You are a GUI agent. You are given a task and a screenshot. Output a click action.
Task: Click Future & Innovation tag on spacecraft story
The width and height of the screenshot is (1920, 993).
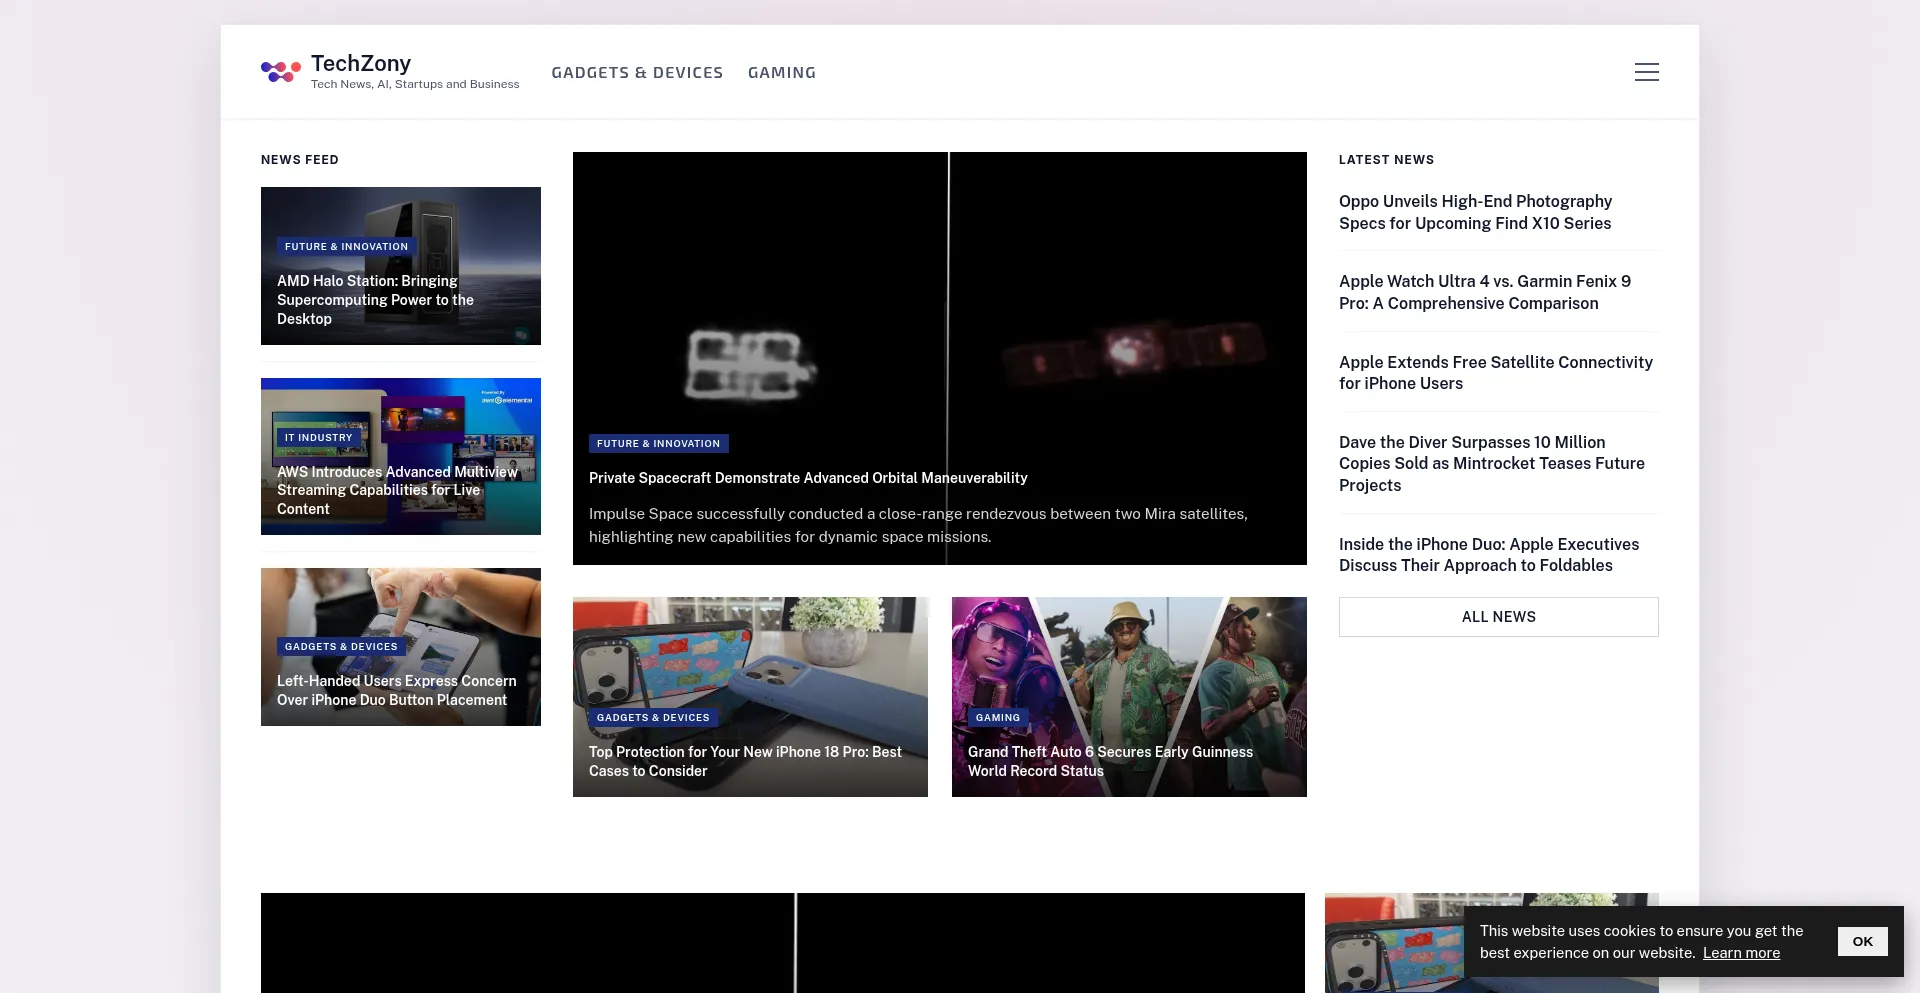point(658,443)
